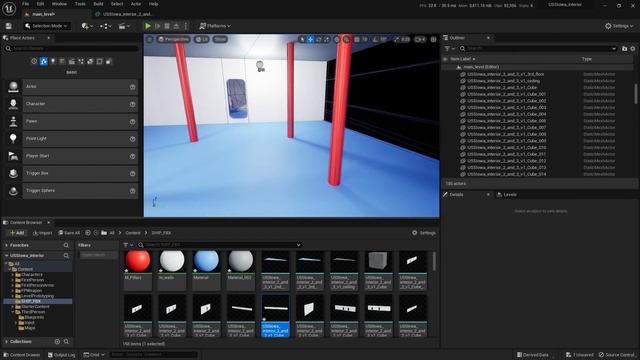
Task: Click the Outliner search field
Action: [x=538, y=49]
